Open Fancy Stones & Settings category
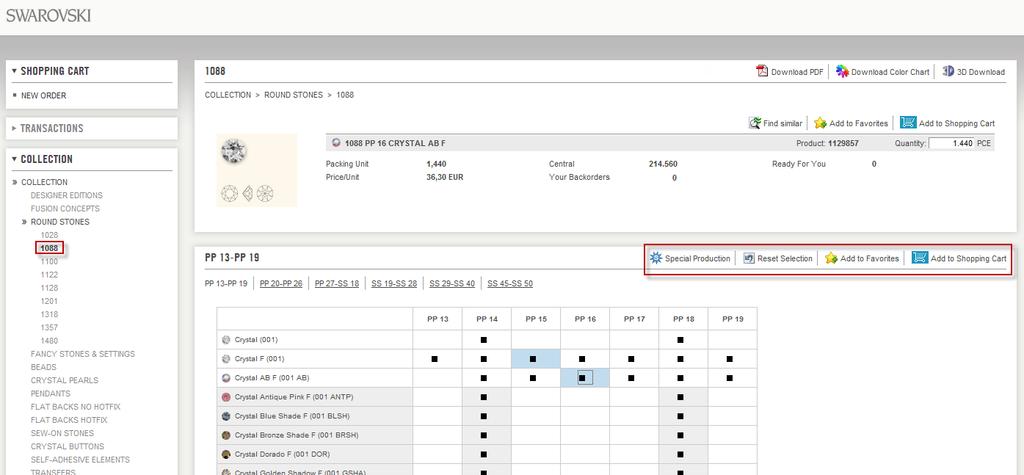This screenshot has height=475, width=1024. pyautogui.click(x=83, y=354)
